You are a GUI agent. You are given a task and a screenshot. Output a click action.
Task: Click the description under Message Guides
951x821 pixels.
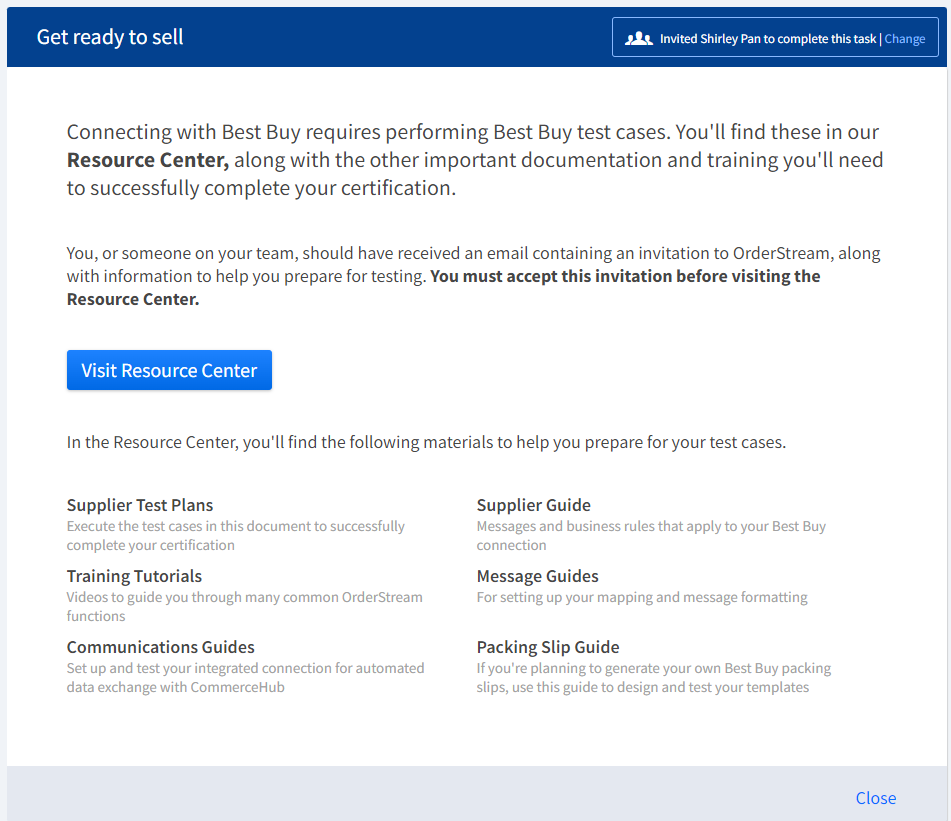pos(641,597)
